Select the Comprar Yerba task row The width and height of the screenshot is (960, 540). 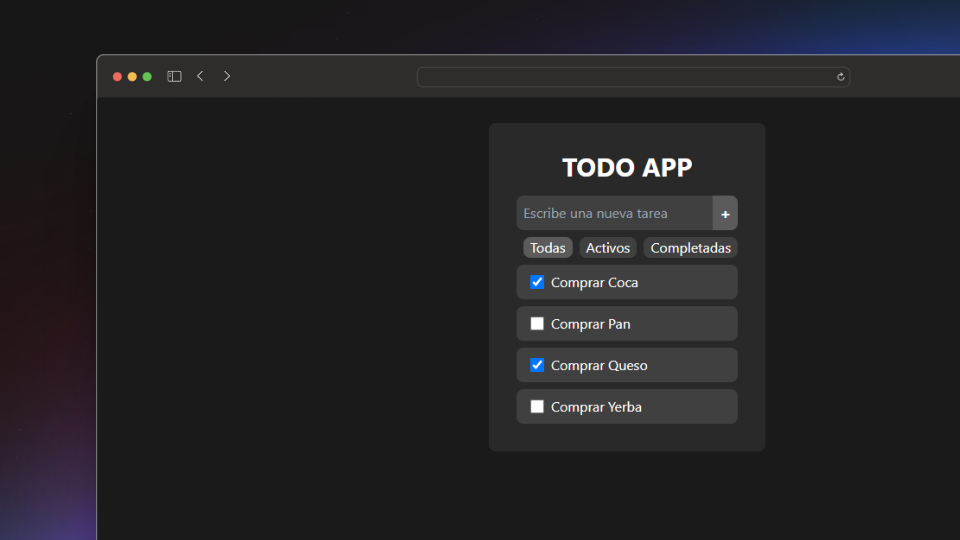point(627,407)
